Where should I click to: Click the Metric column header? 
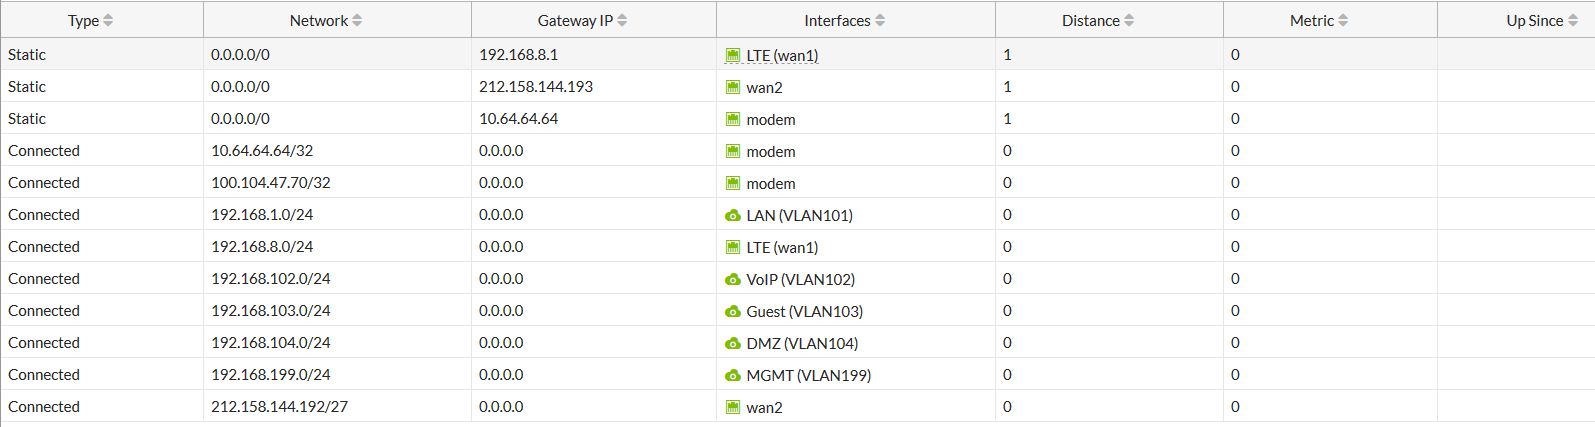(x=1311, y=21)
